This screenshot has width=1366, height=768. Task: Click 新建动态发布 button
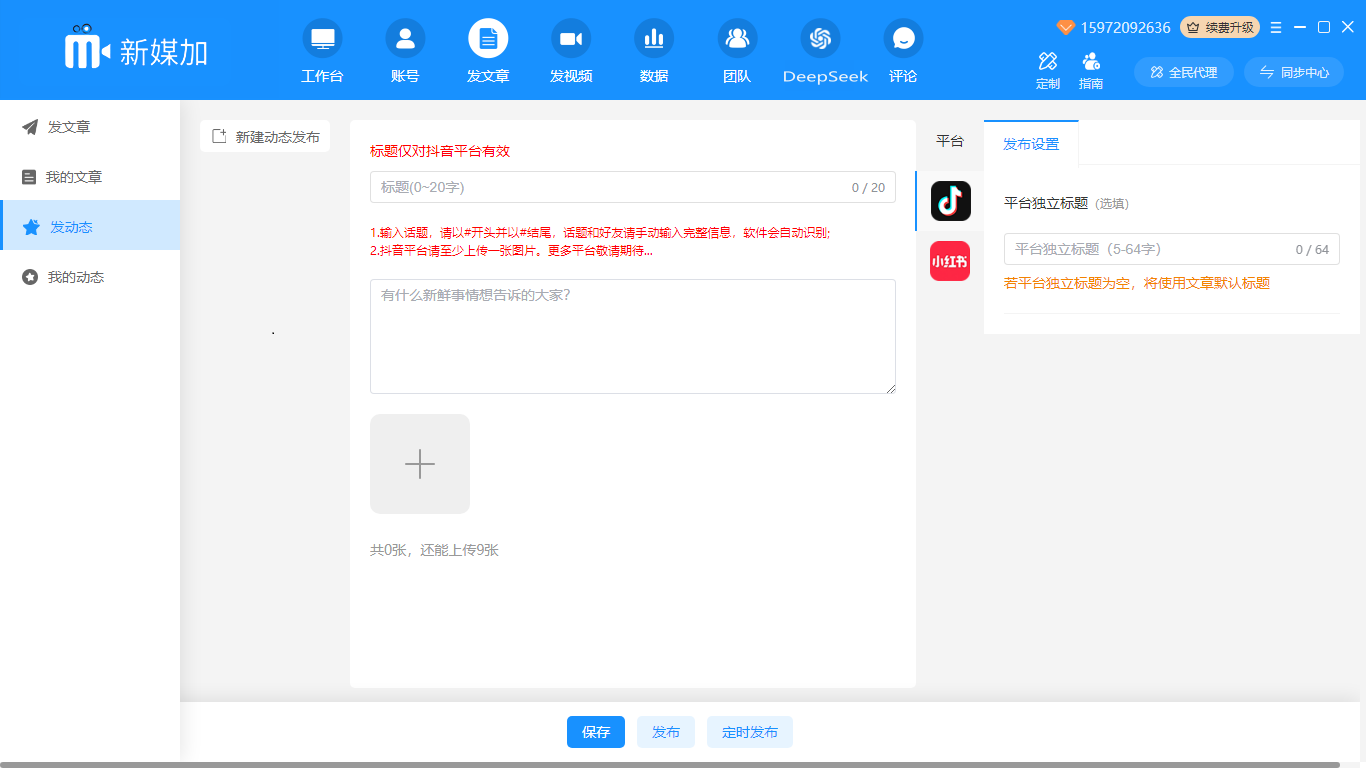[265, 137]
